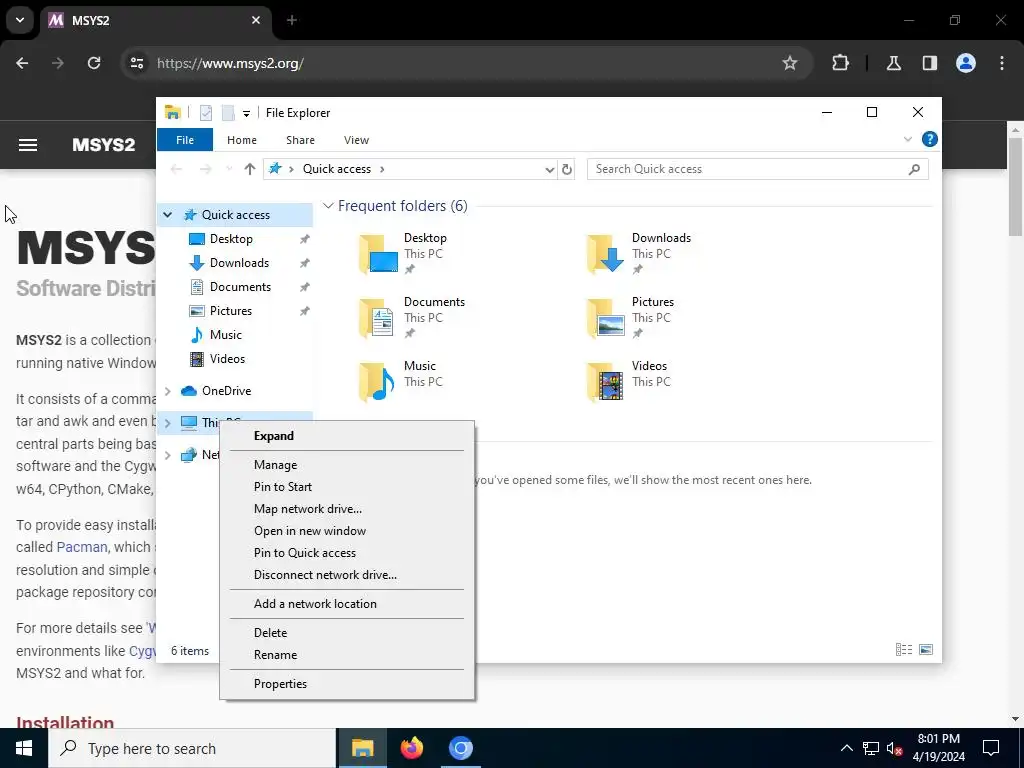
Task: Open Firefox from the taskbar
Action: [411, 748]
